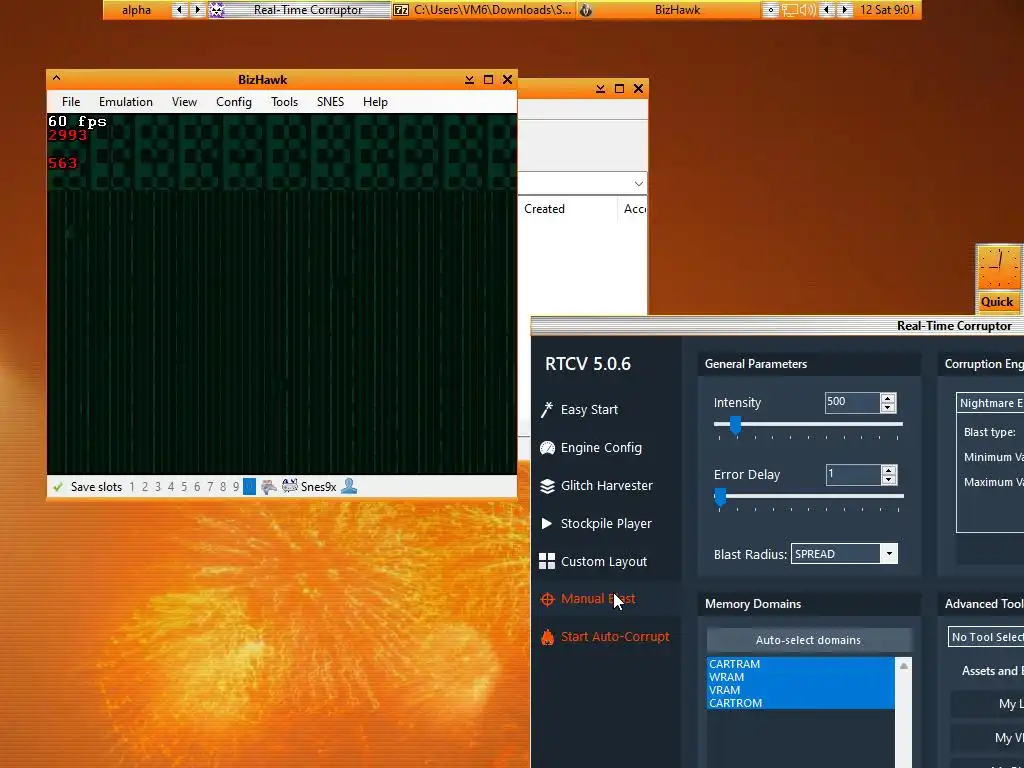Viewport: 1024px width, 768px height.
Task: Select save slot 8 in BizHawk
Action: pyautogui.click(x=223, y=487)
